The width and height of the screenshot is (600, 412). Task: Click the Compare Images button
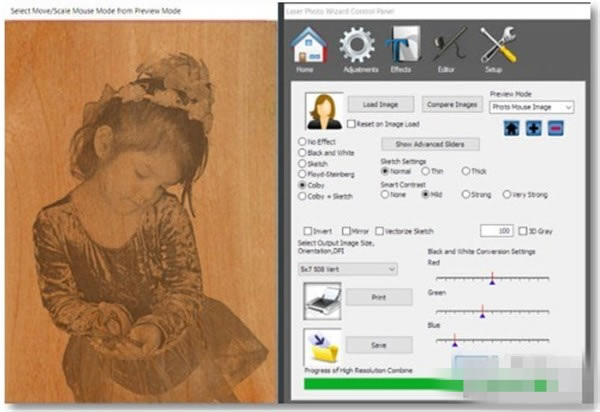click(x=452, y=104)
